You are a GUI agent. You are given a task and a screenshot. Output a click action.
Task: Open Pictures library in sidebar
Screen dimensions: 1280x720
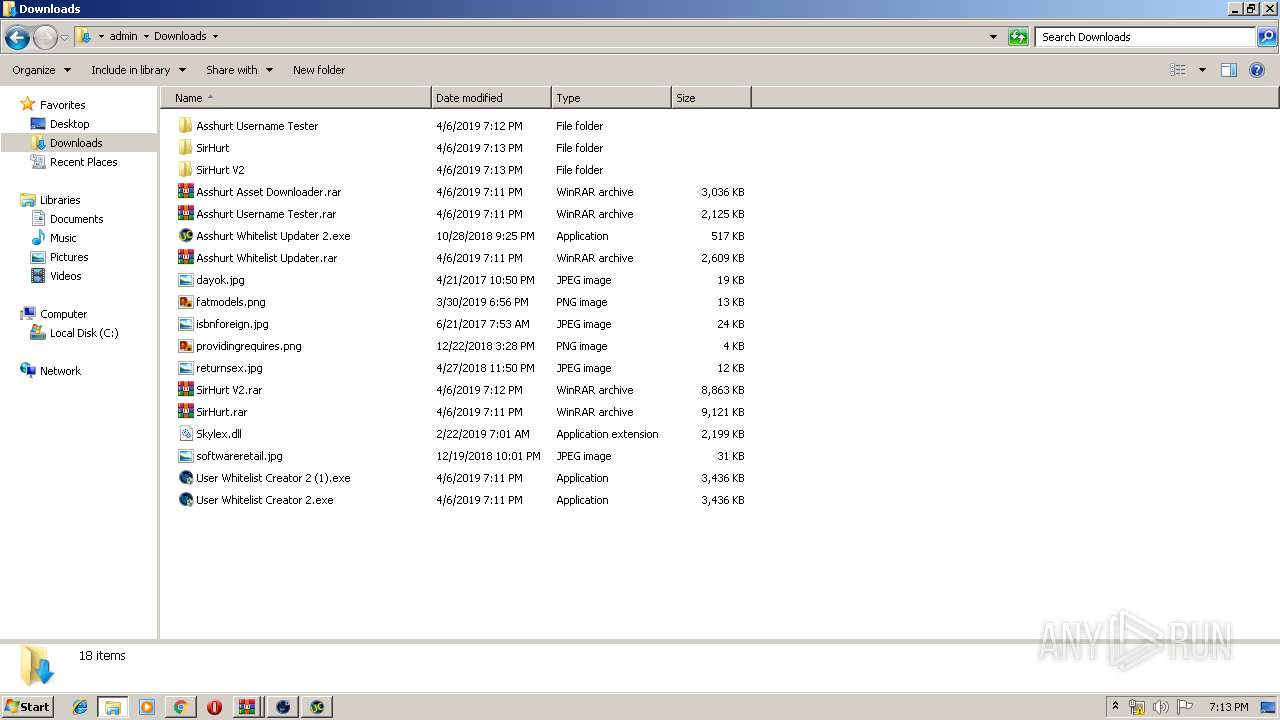[69, 257]
